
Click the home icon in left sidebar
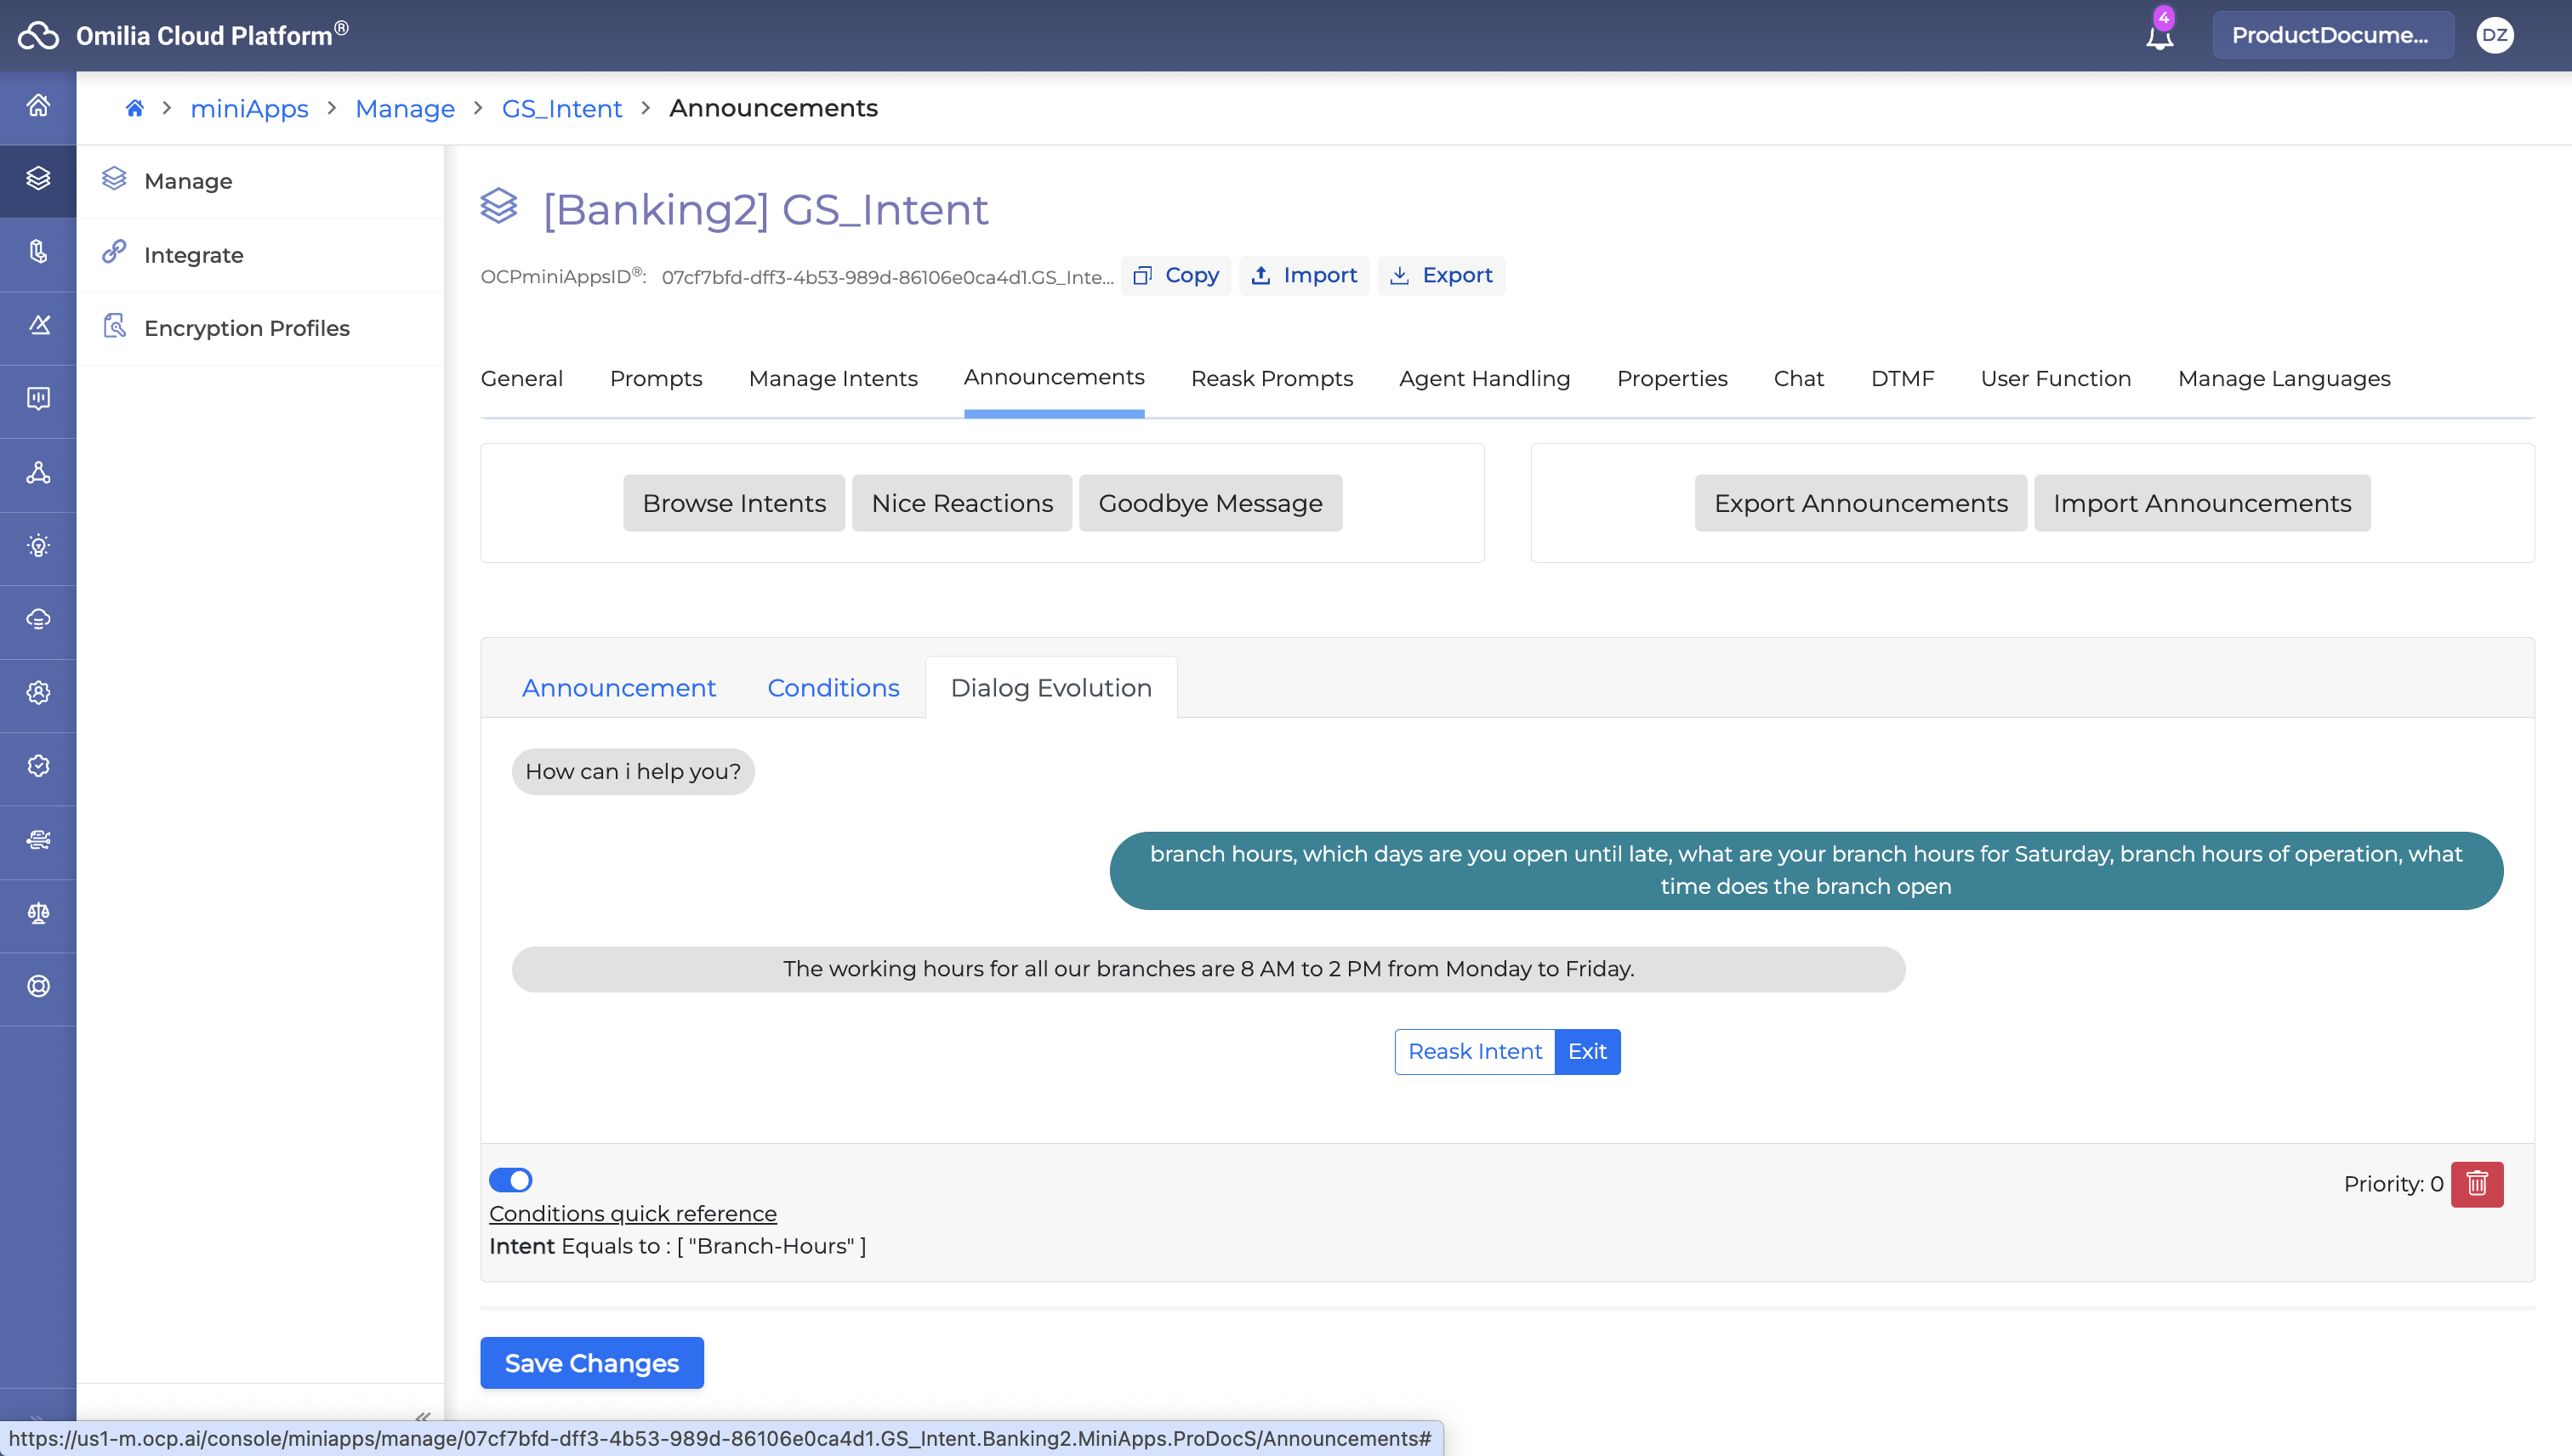38,105
